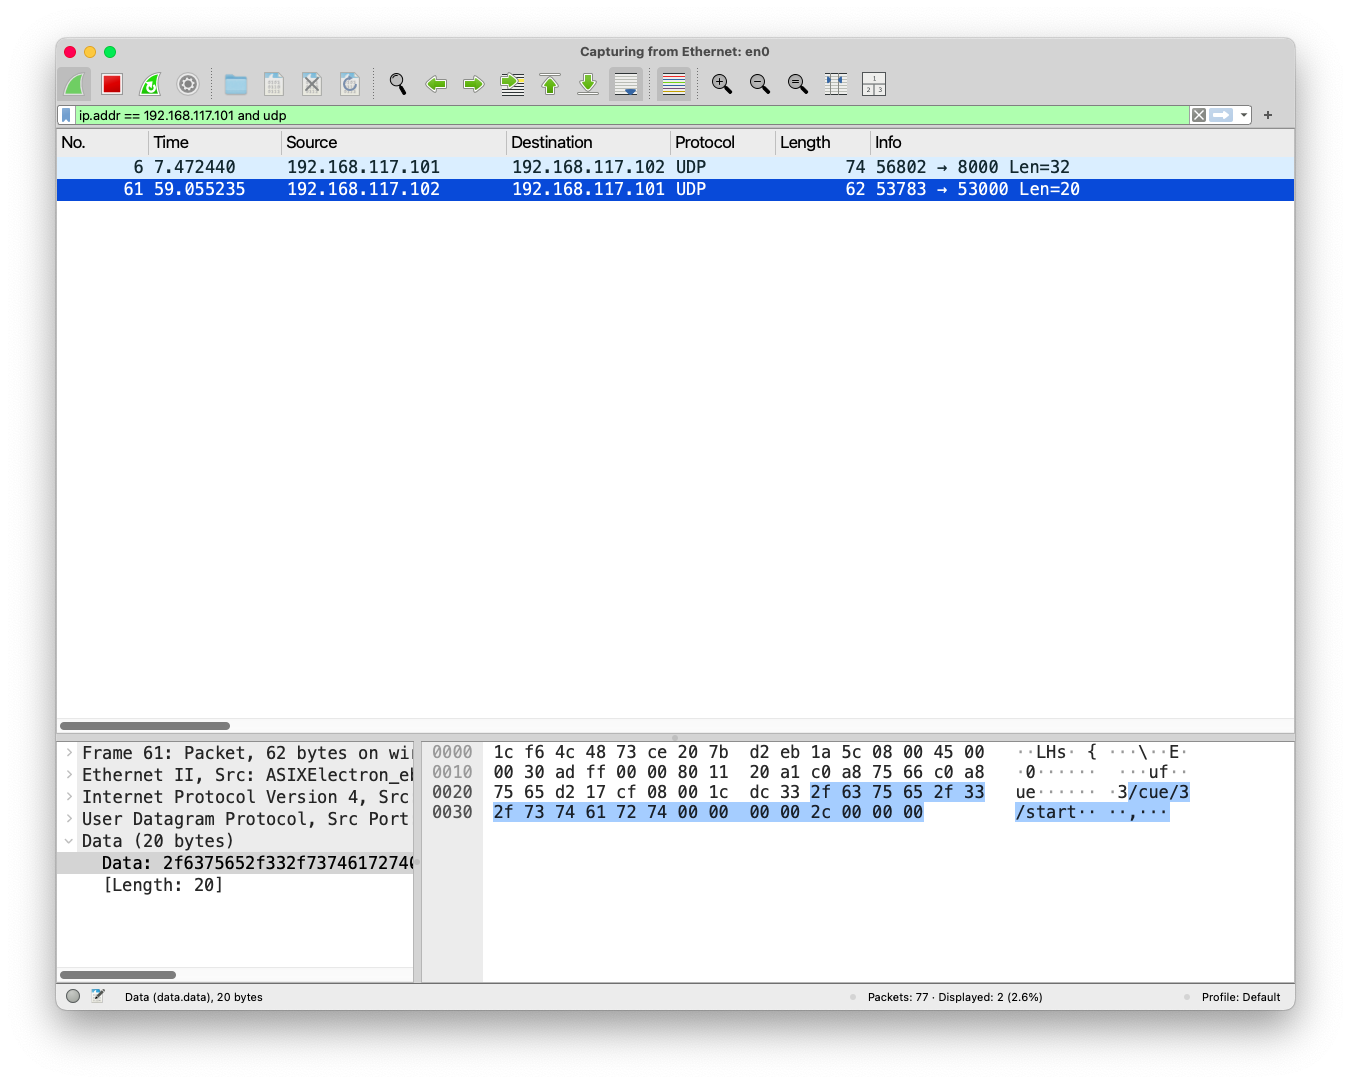Restart the current capture
This screenshot has height=1084, width=1351.
click(150, 84)
